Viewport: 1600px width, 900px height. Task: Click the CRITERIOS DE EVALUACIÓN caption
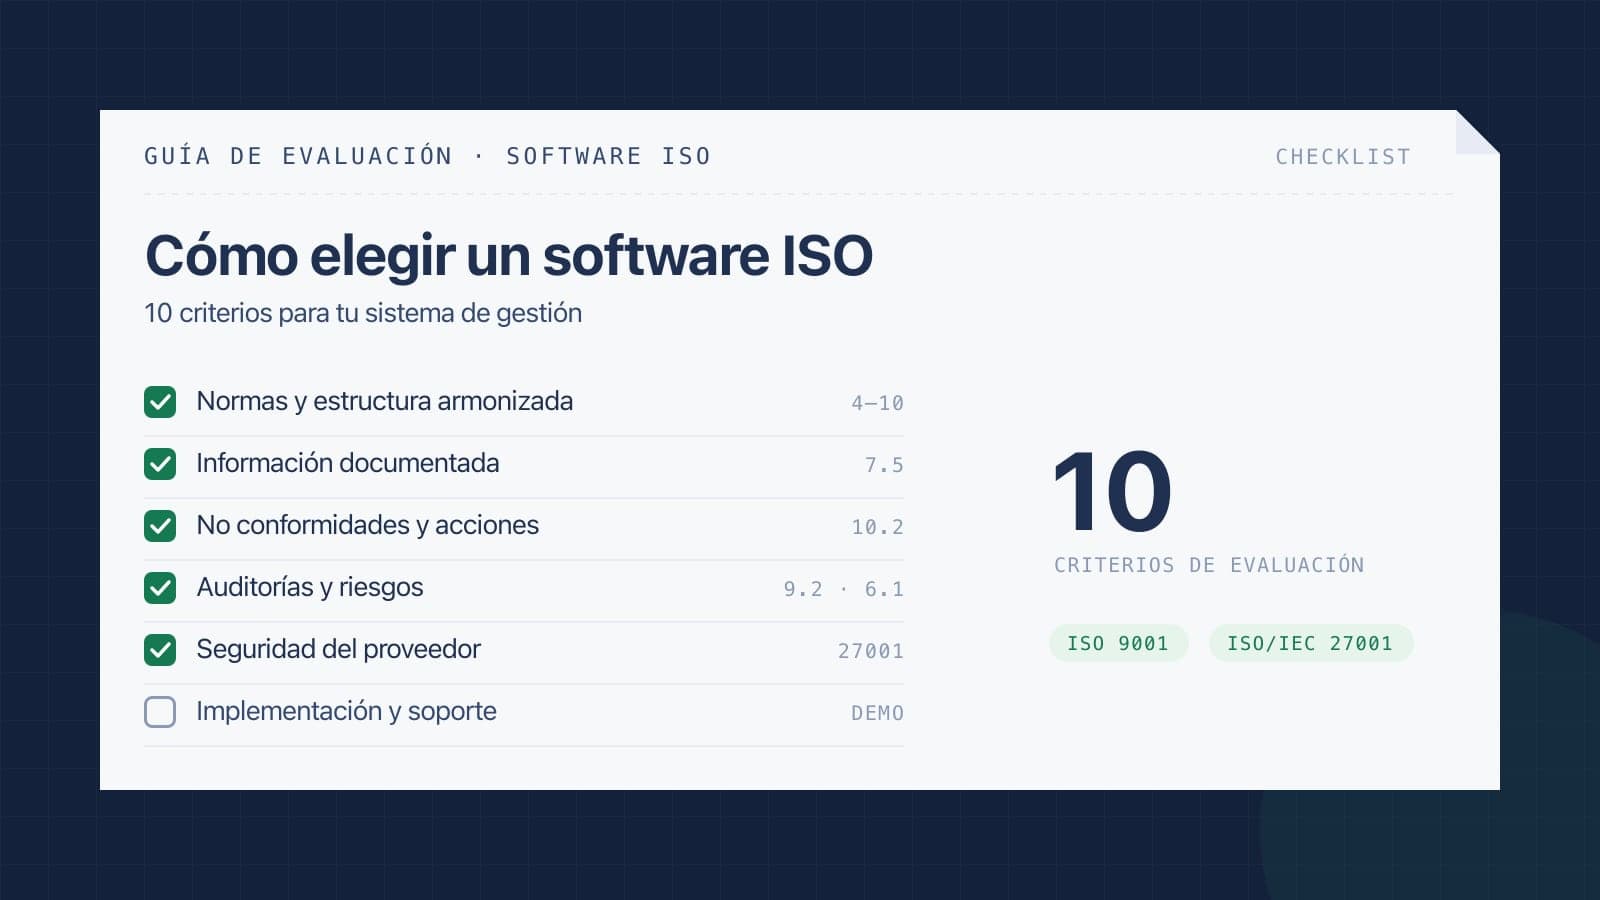pos(1209,565)
